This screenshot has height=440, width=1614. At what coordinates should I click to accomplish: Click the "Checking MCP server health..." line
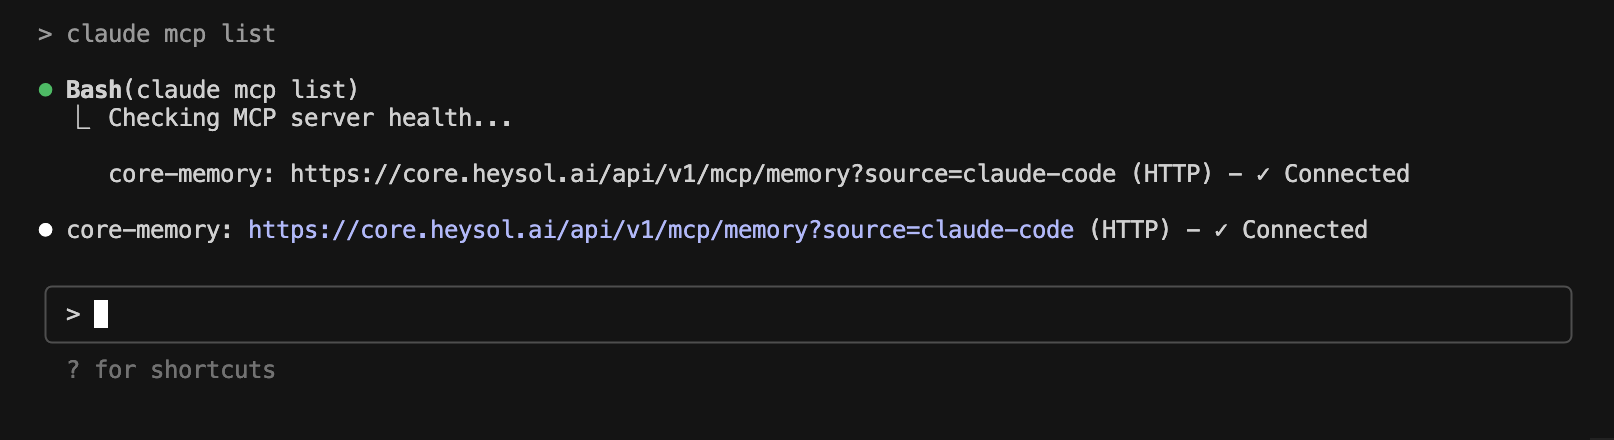click(x=310, y=118)
